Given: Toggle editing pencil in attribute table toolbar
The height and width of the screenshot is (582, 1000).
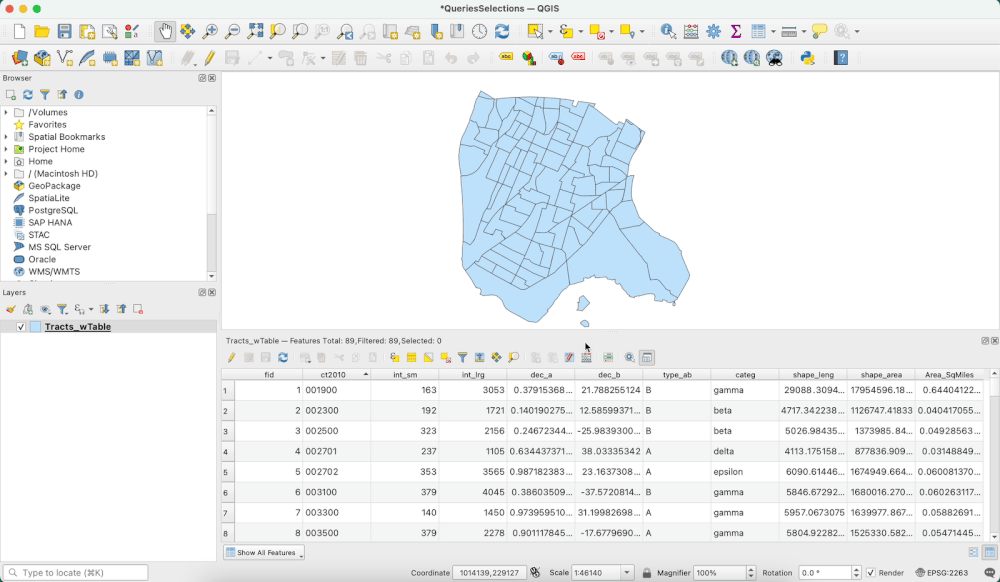Looking at the screenshot, I should [x=232, y=358].
